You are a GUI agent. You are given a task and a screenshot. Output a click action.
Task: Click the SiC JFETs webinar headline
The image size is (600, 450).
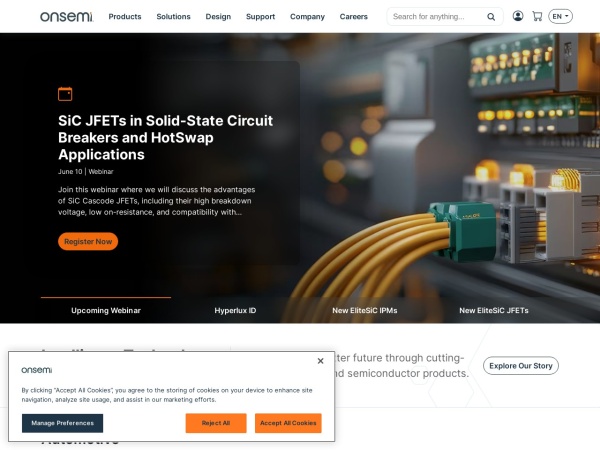pos(166,137)
